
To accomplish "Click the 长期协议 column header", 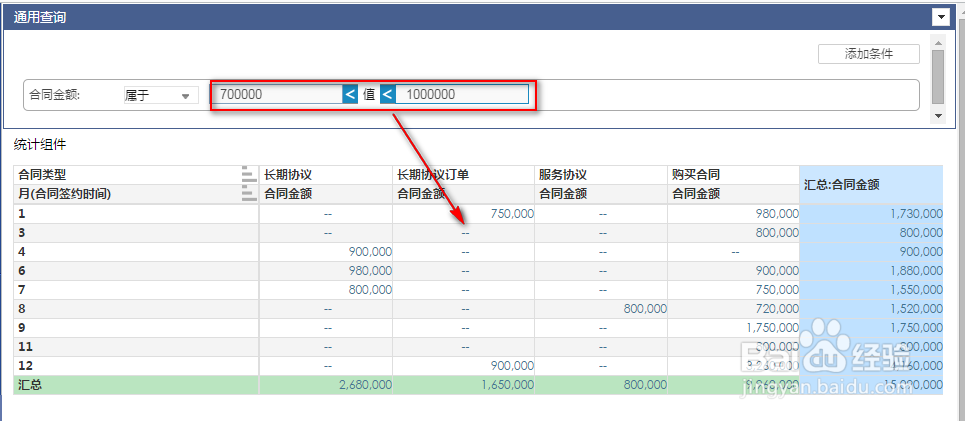I will click(x=326, y=175).
